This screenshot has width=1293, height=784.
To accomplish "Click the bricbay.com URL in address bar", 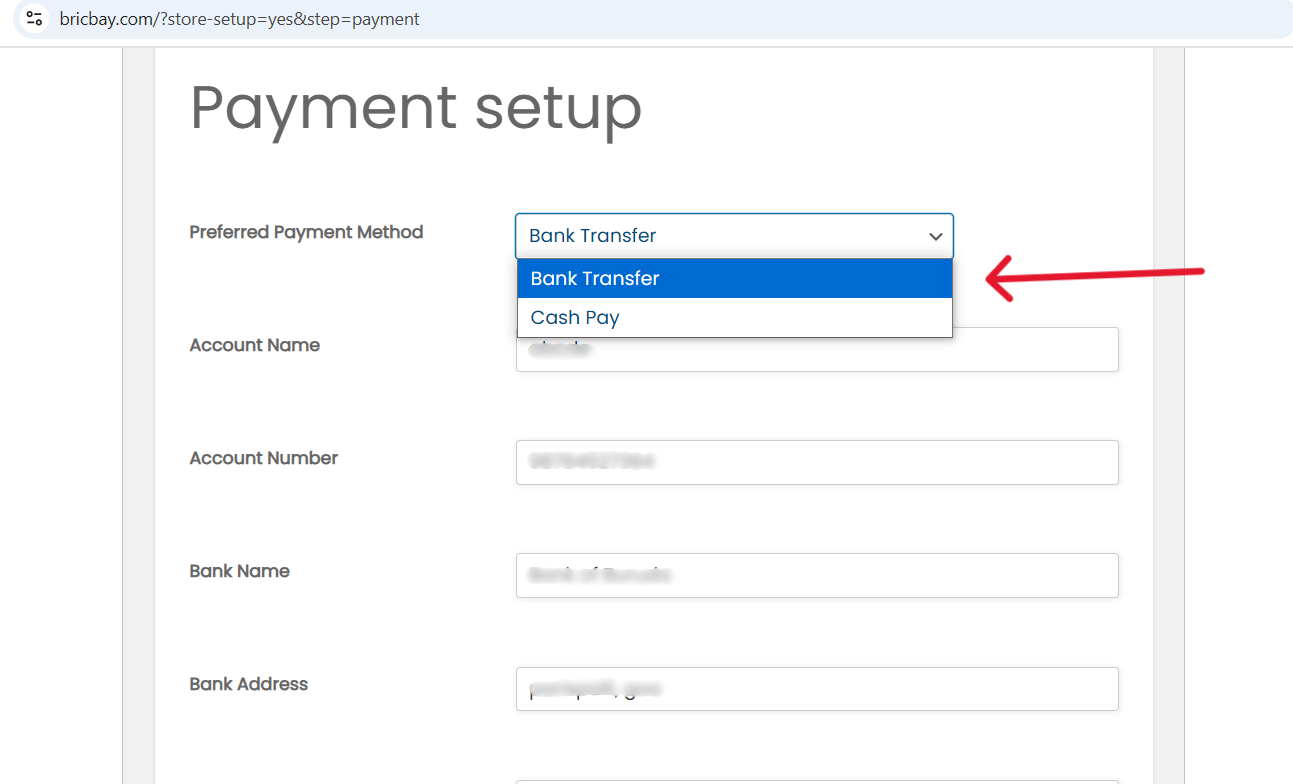I will [239, 19].
